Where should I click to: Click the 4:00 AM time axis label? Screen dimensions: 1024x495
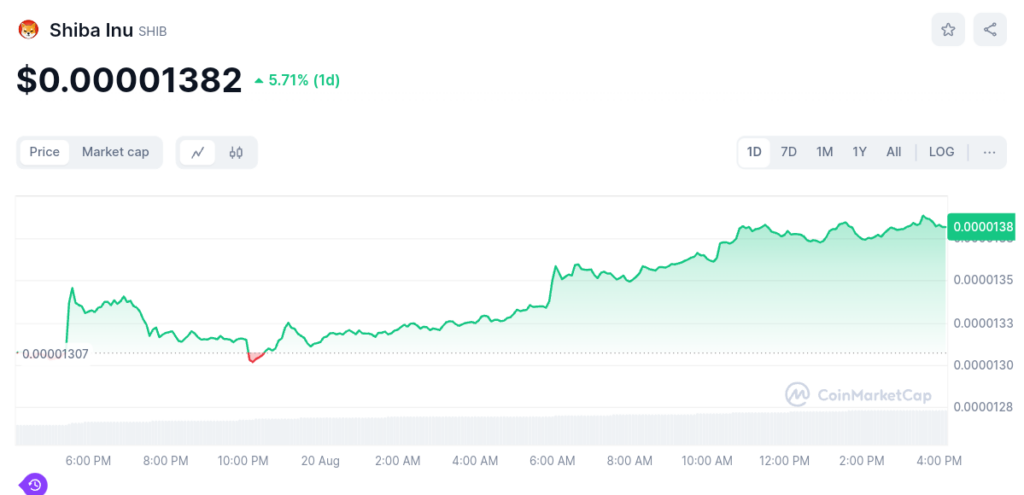[475, 461]
